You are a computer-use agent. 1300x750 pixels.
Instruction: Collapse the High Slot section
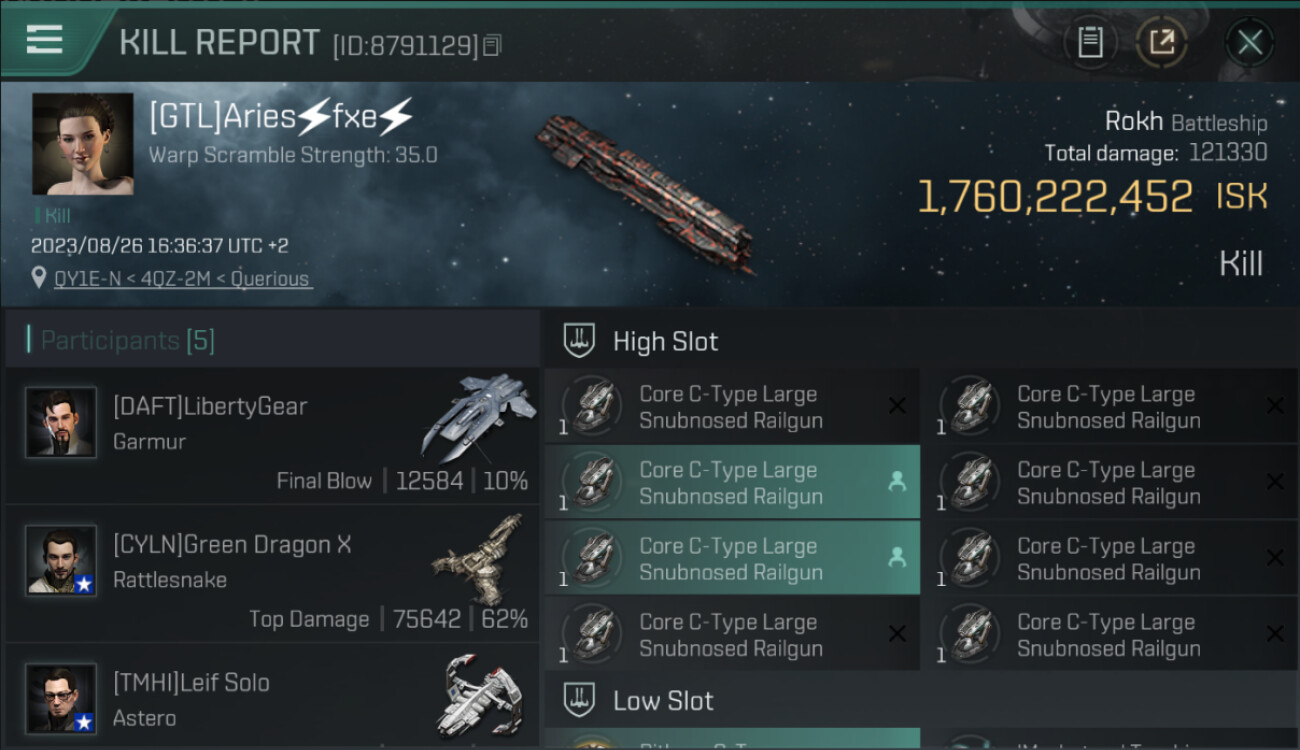pyautogui.click(x=665, y=342)
